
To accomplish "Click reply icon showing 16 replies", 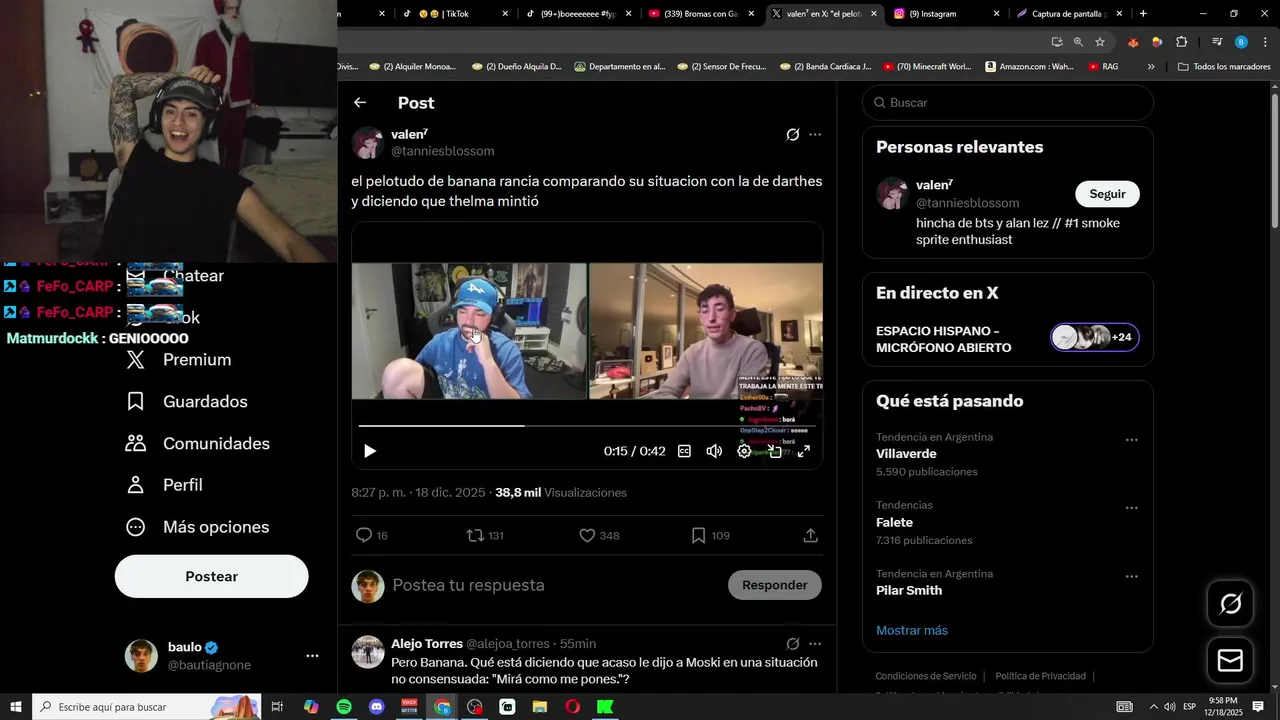I will 372,536.
